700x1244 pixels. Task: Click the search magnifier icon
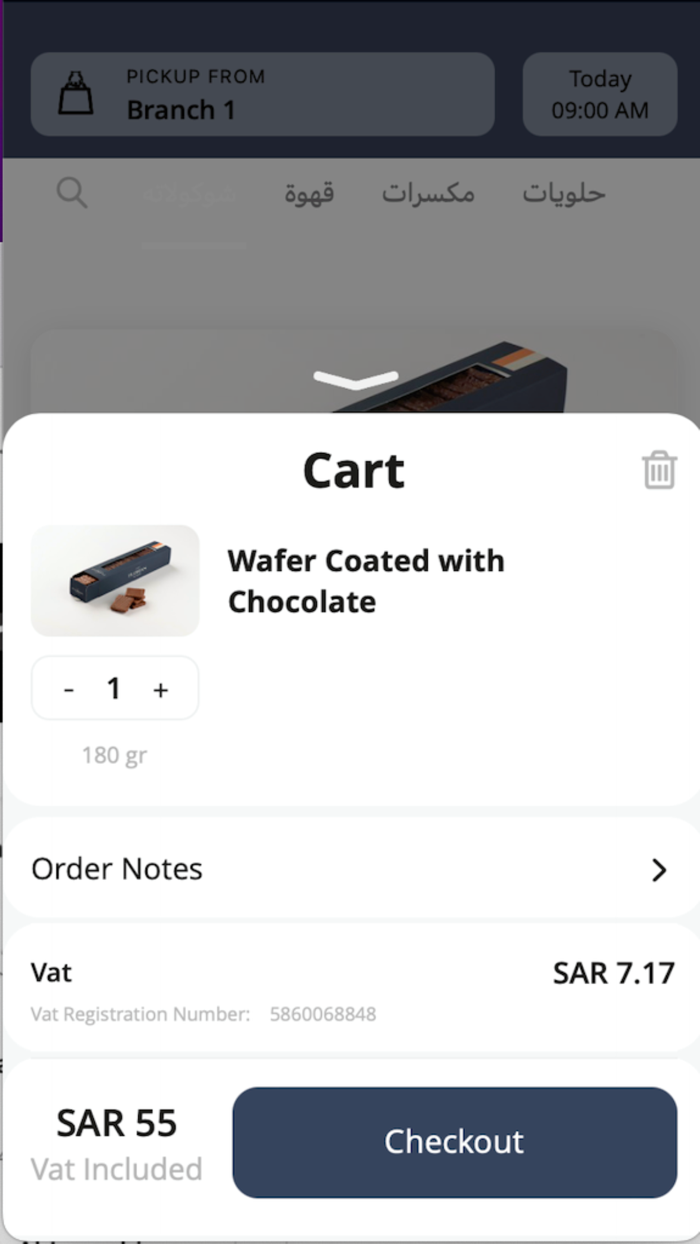(x=72, y=192)
